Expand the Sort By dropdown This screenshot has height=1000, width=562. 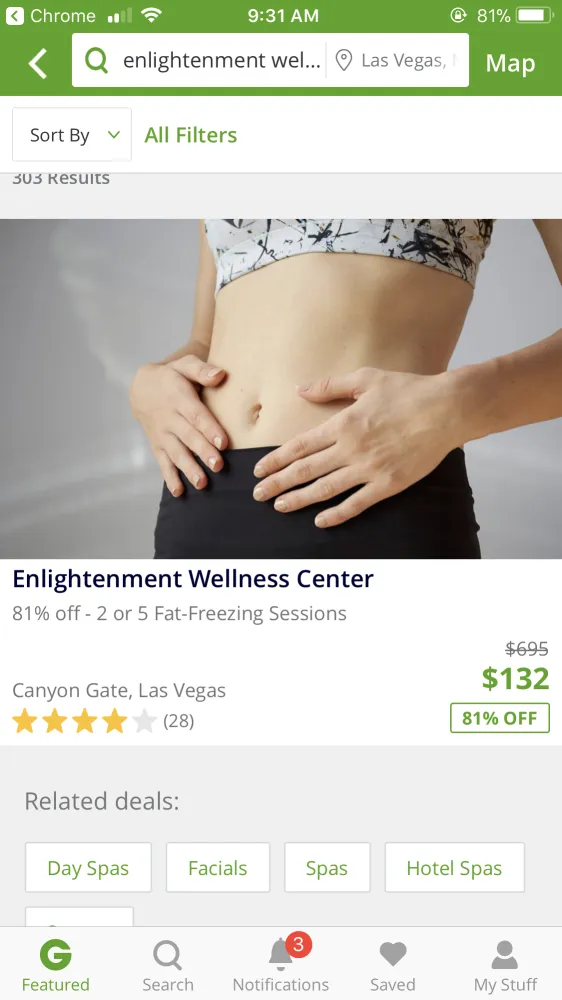coord(72,135)
